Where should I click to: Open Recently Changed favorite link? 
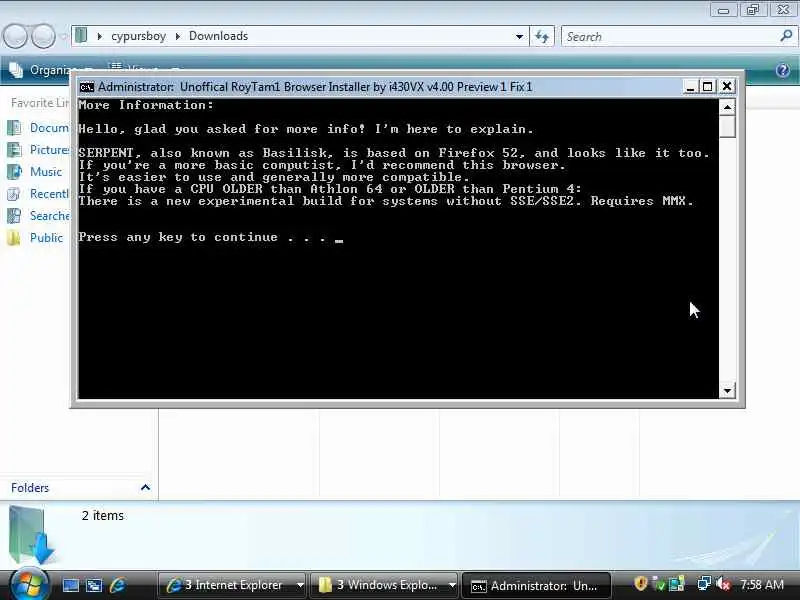coord(49,194)
